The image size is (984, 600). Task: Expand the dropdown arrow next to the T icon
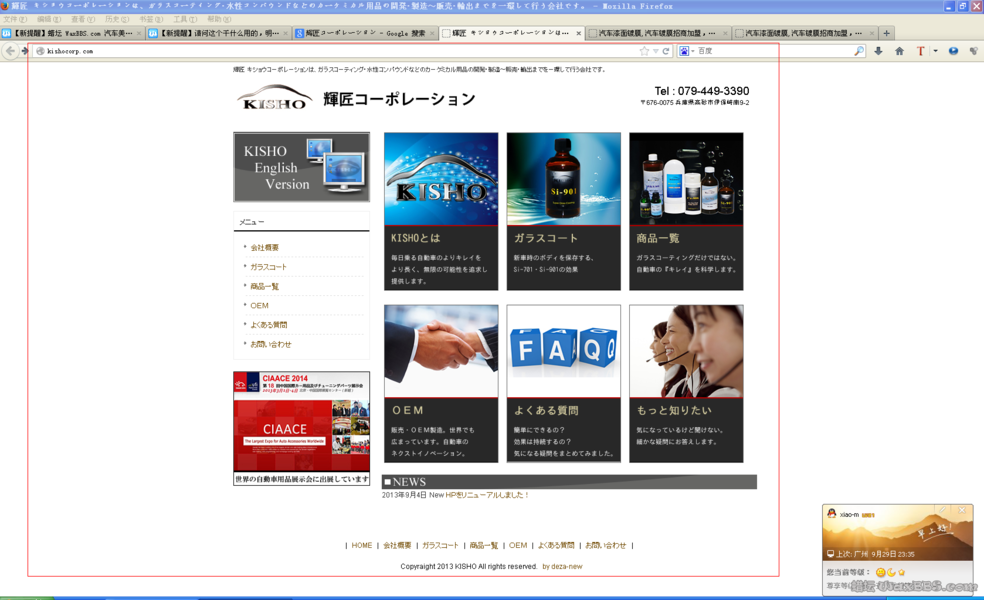click(x=935, y=50)
